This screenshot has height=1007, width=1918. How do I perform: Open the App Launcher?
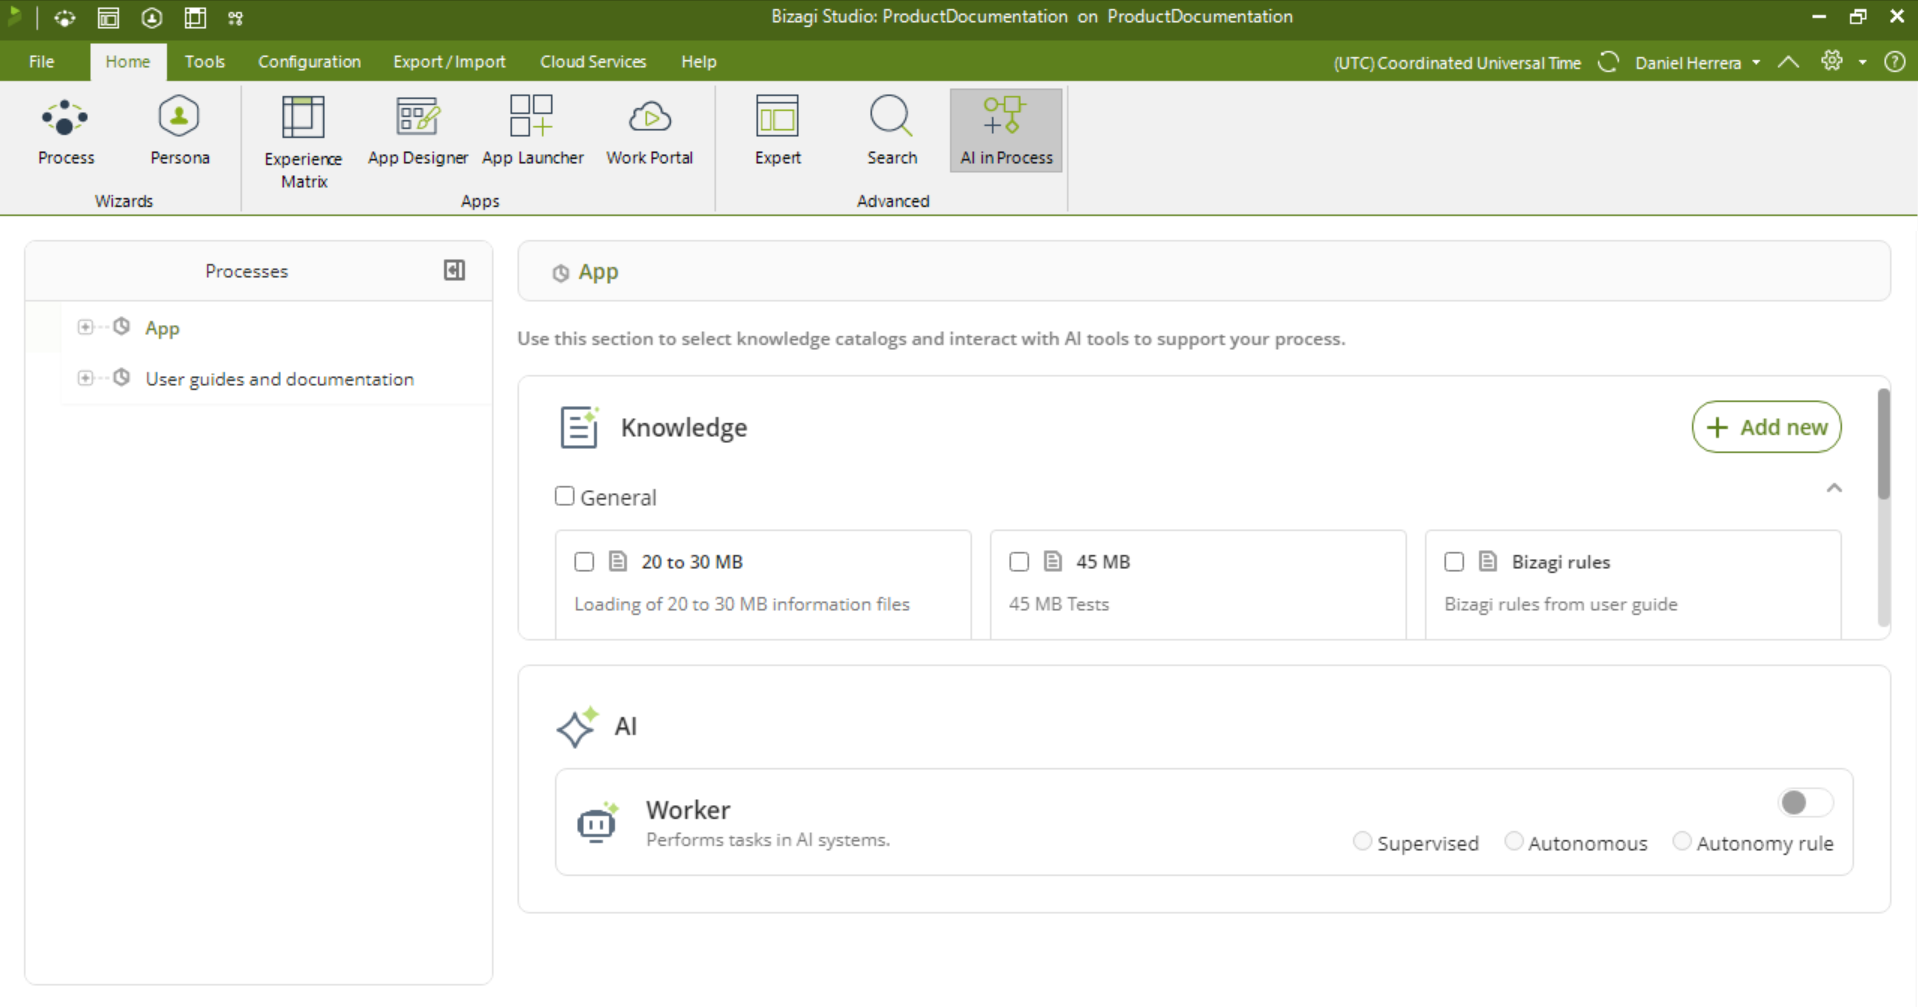point(532,132)
